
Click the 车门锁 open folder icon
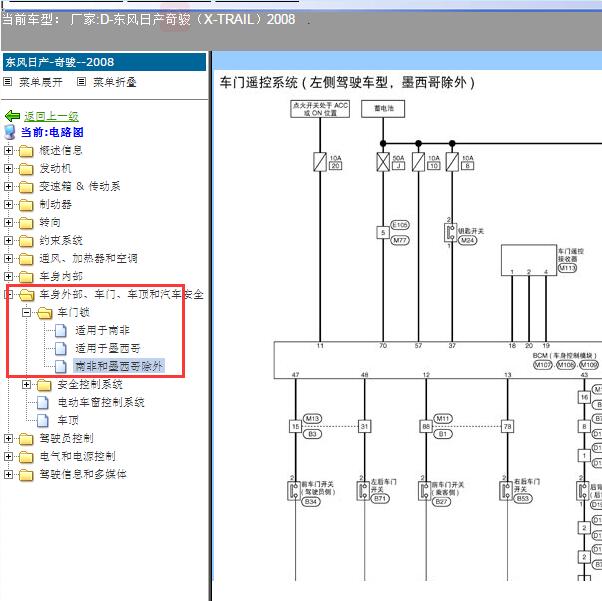pos(44,313)
